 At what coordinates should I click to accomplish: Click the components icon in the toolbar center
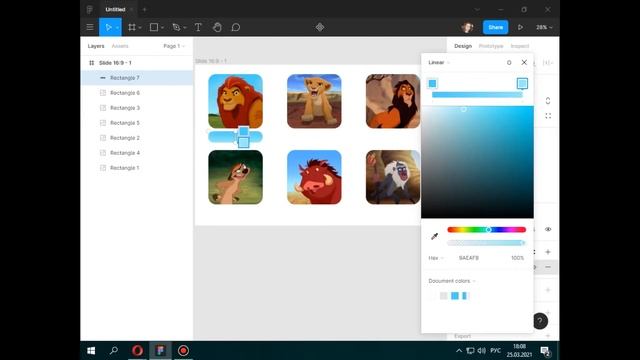[x=320, y=27]
